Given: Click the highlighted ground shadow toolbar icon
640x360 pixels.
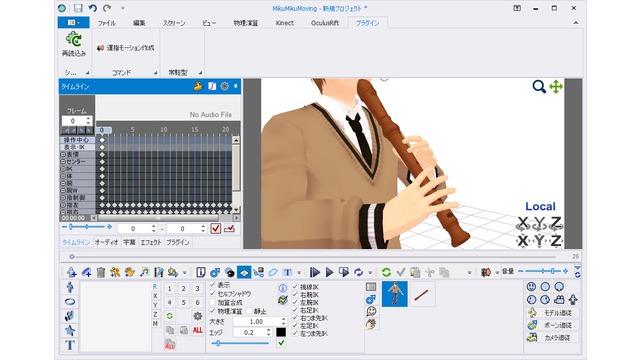Looking at the screenshot, I should click(x=244, y=272).
